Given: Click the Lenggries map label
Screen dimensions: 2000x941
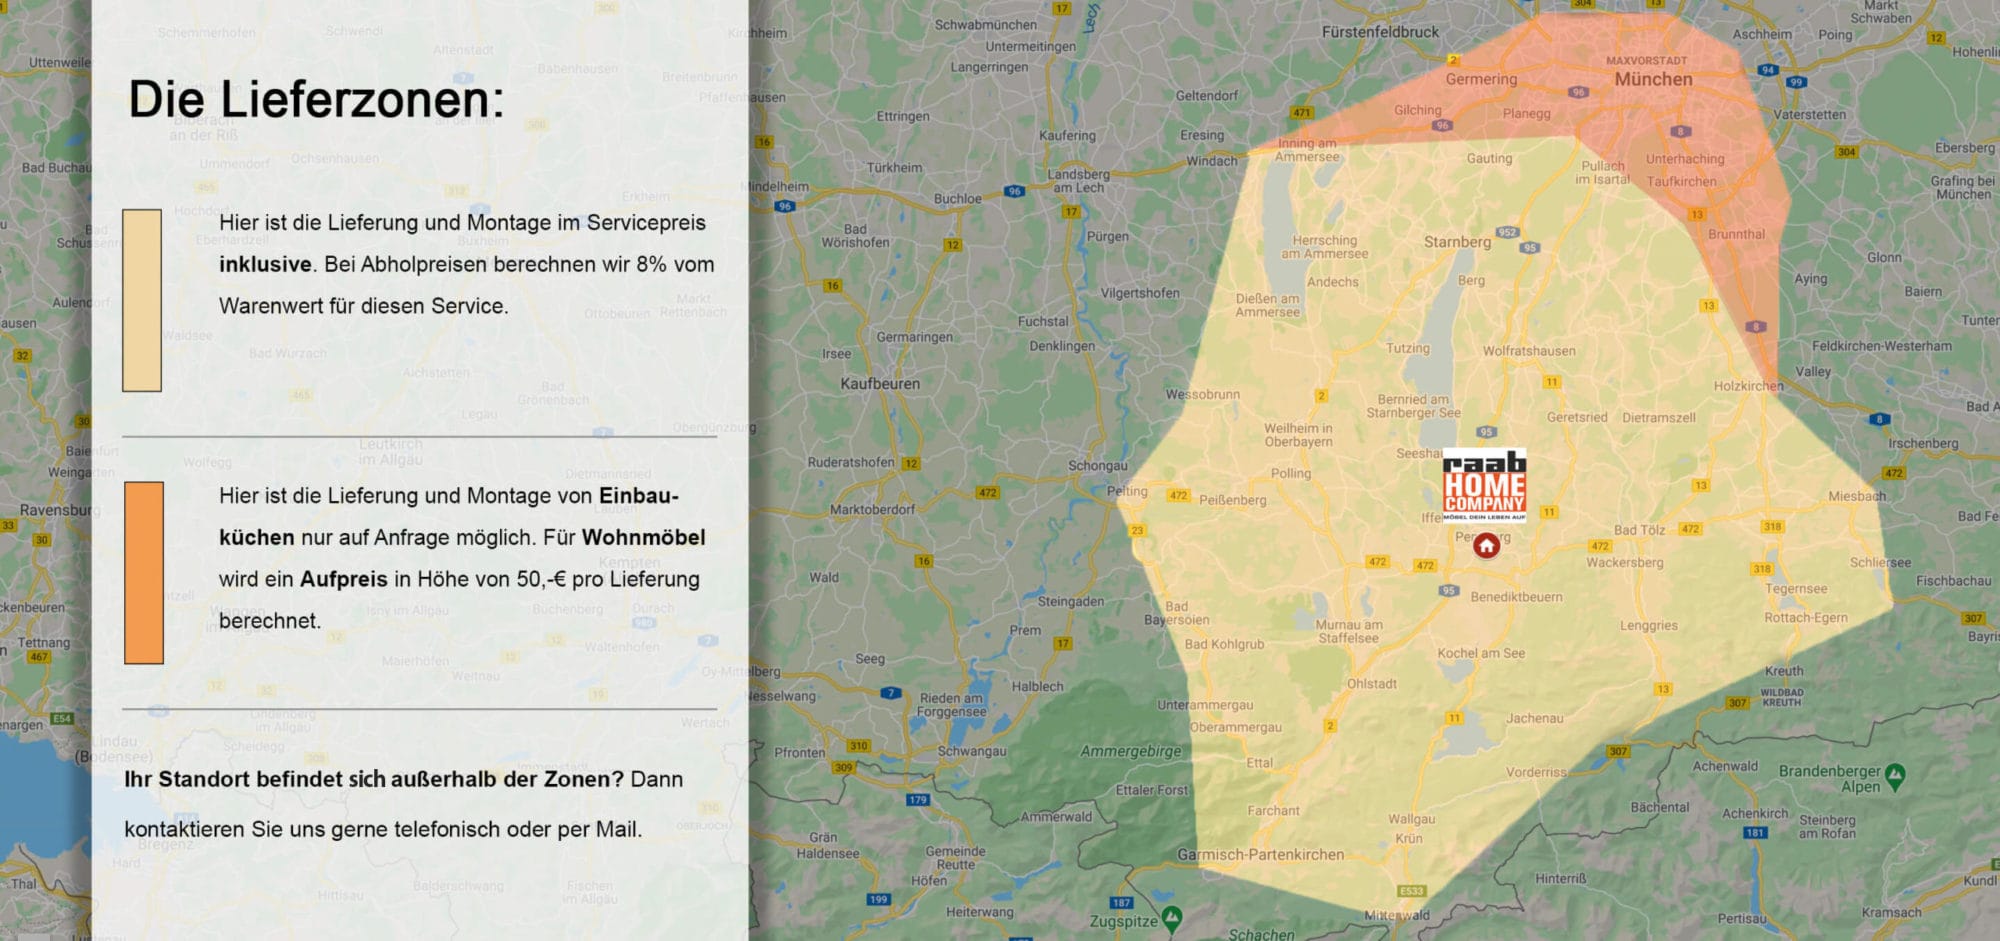Looking at the screenshot, I should (1649, 625).
